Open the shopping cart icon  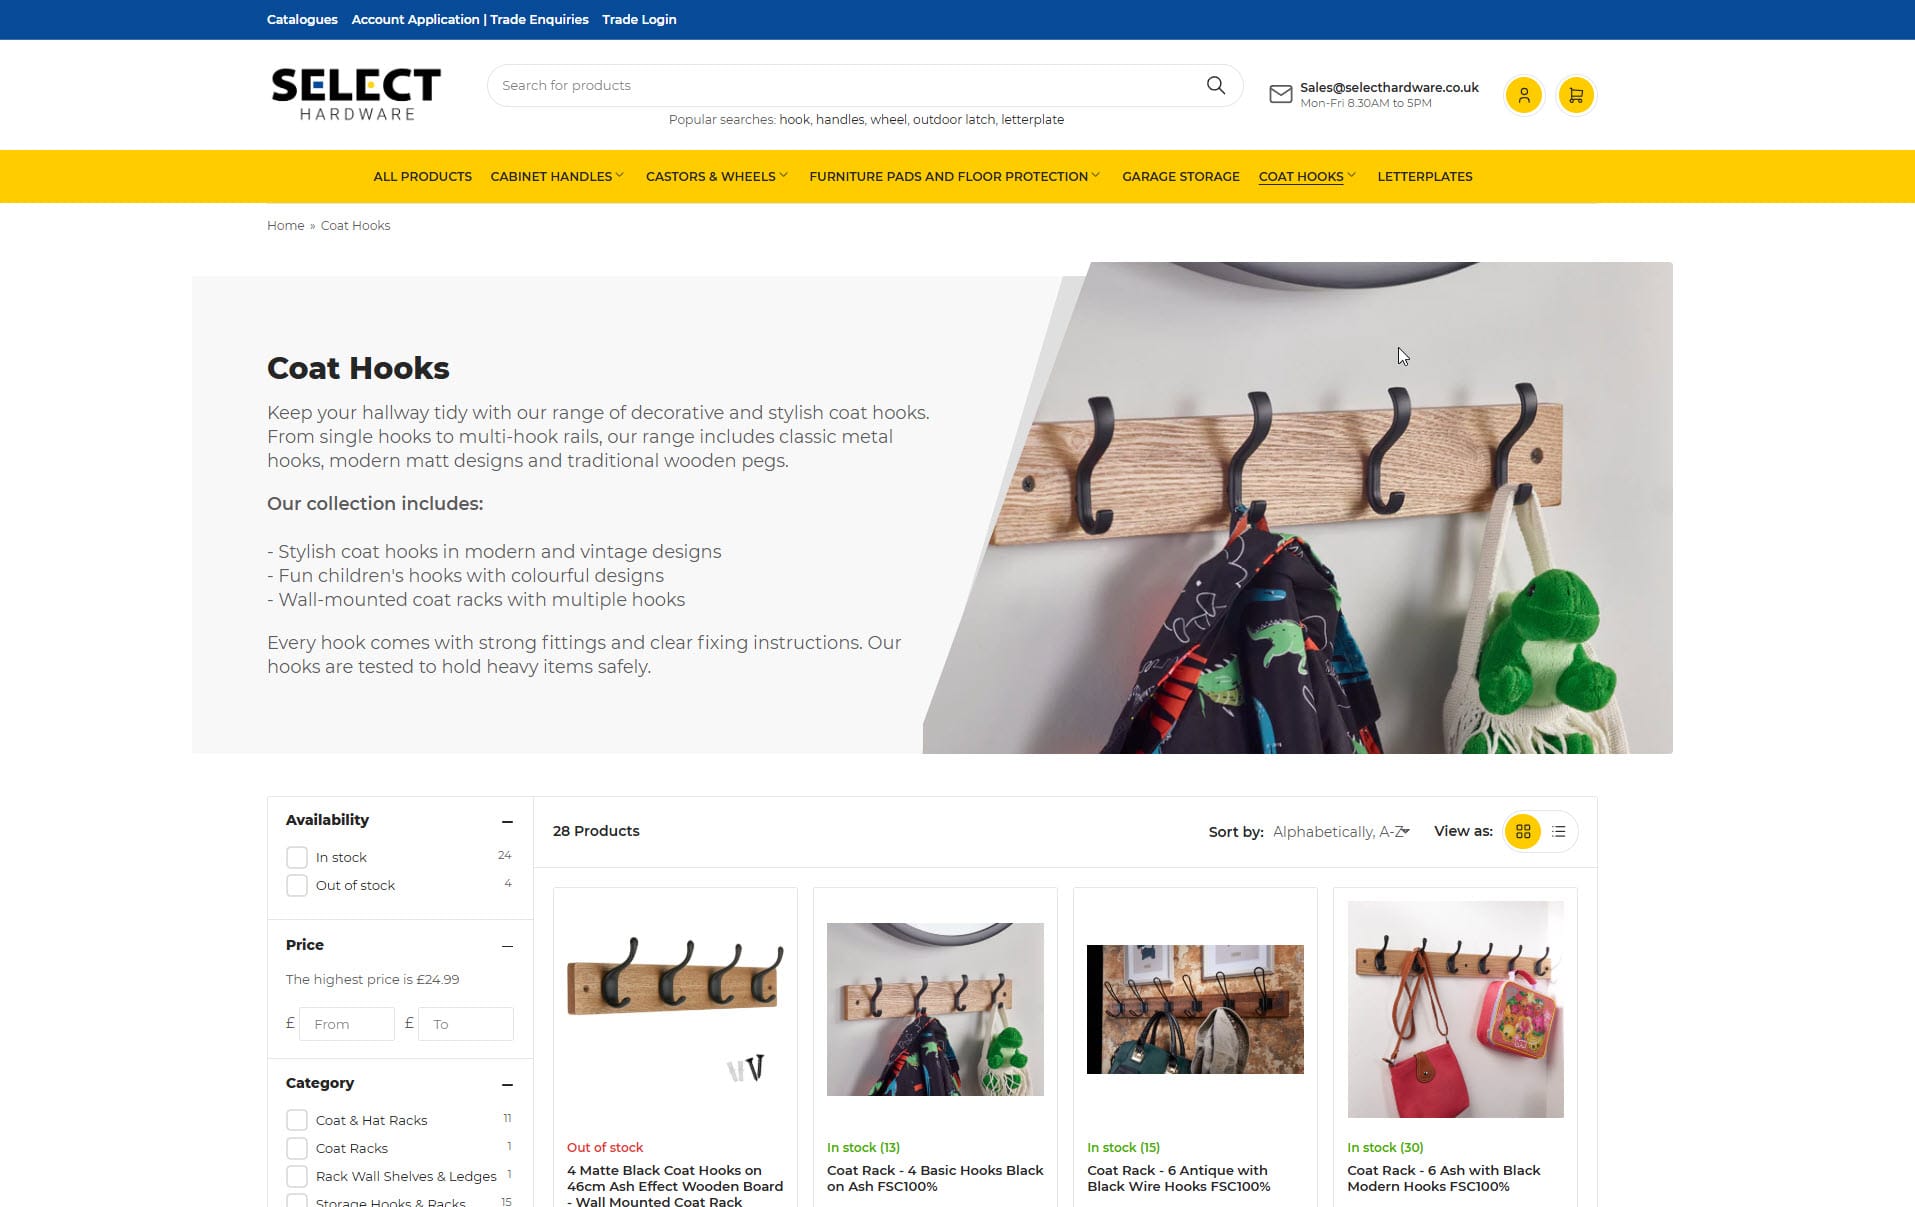coord(1576,95)
